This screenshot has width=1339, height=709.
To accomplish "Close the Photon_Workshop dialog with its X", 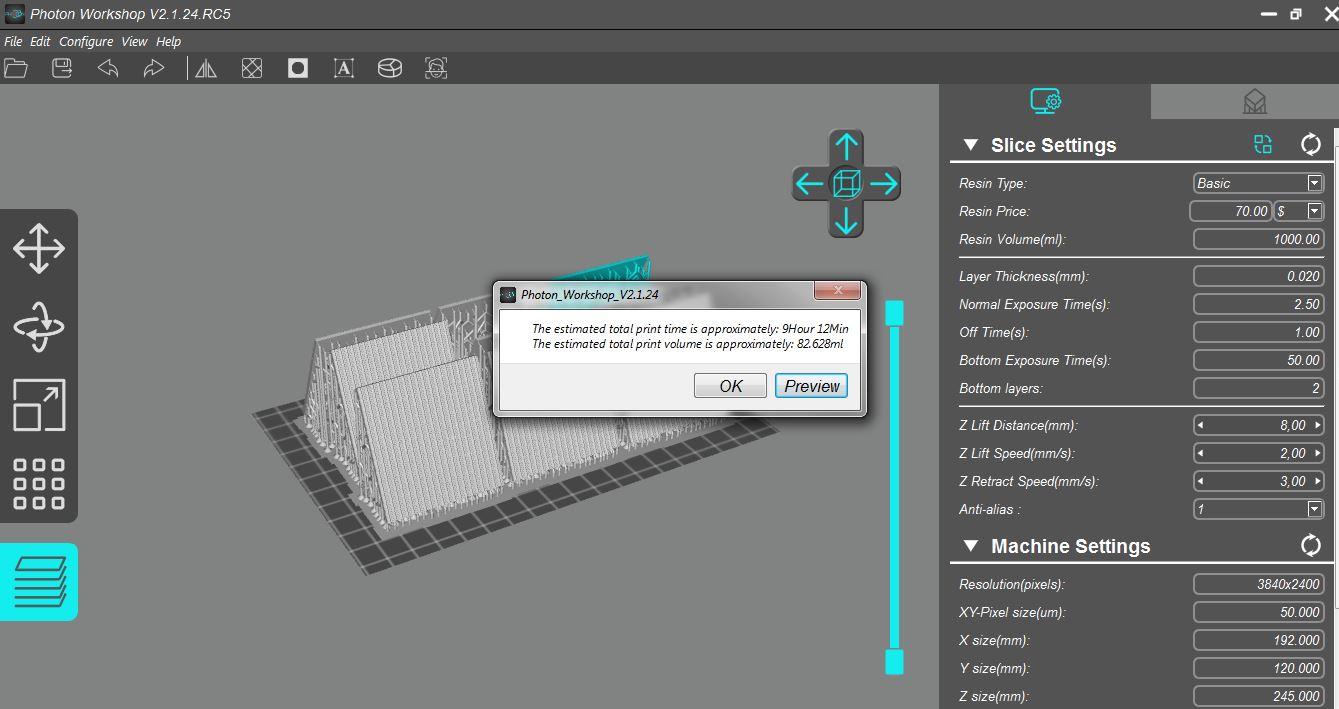I will tap(837, 292).
